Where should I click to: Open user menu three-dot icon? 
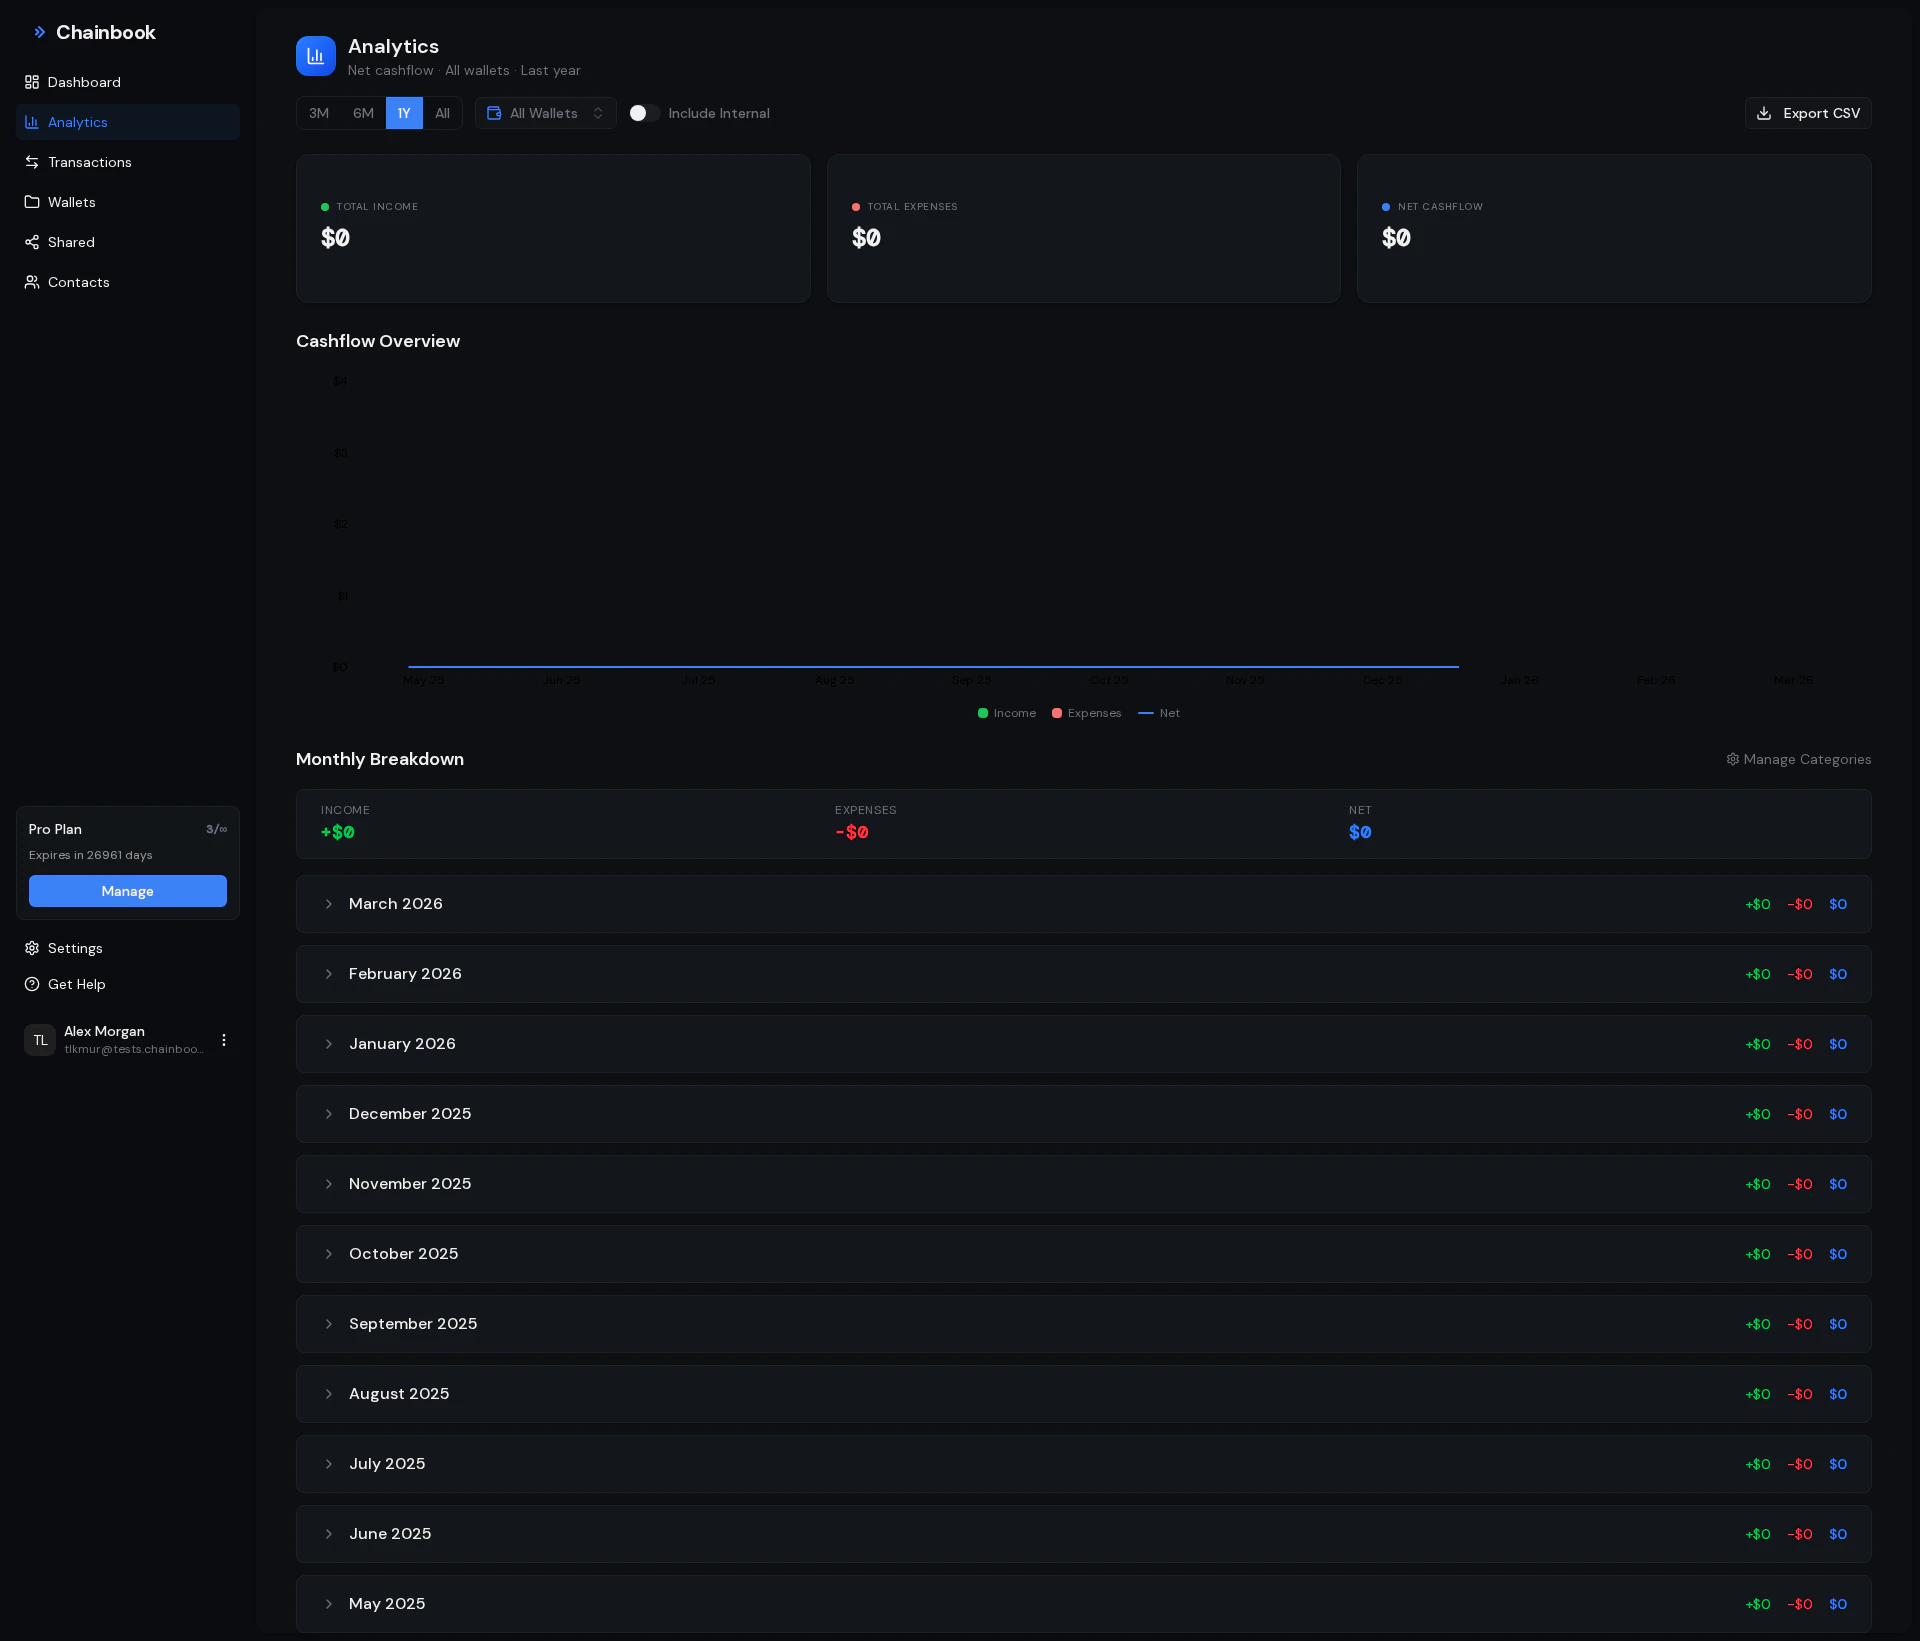pos(224,1040)
